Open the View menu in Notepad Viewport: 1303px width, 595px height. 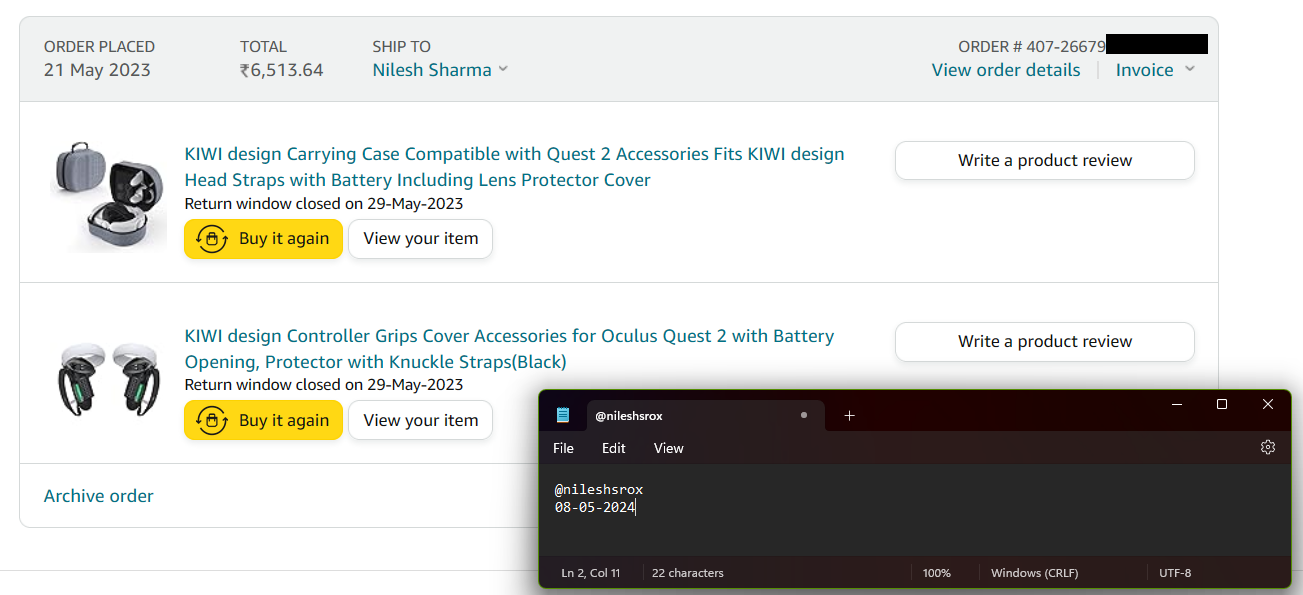[668, 448]
